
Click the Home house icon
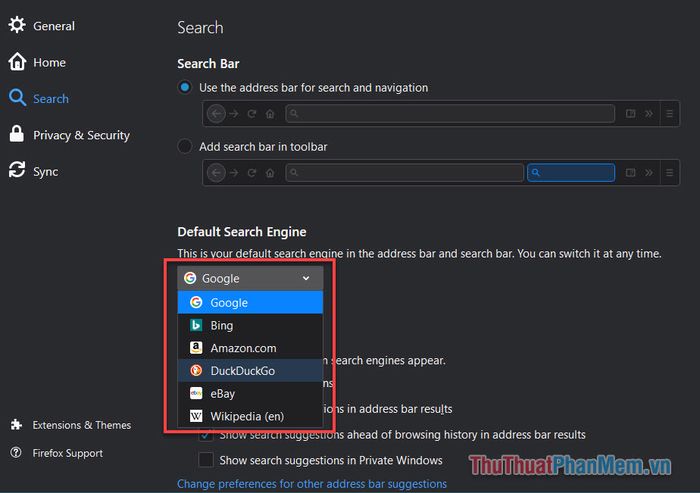[17, 62]
